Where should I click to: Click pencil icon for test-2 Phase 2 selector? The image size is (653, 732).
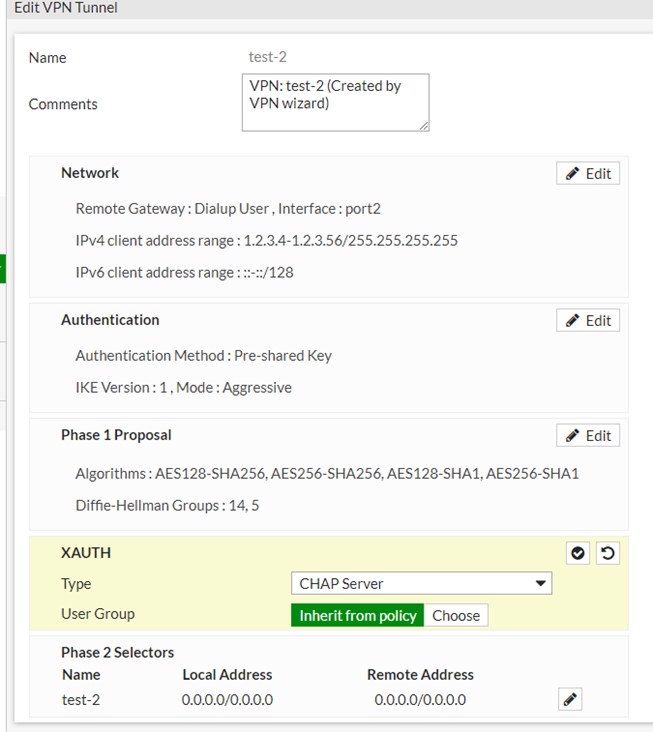570,700
